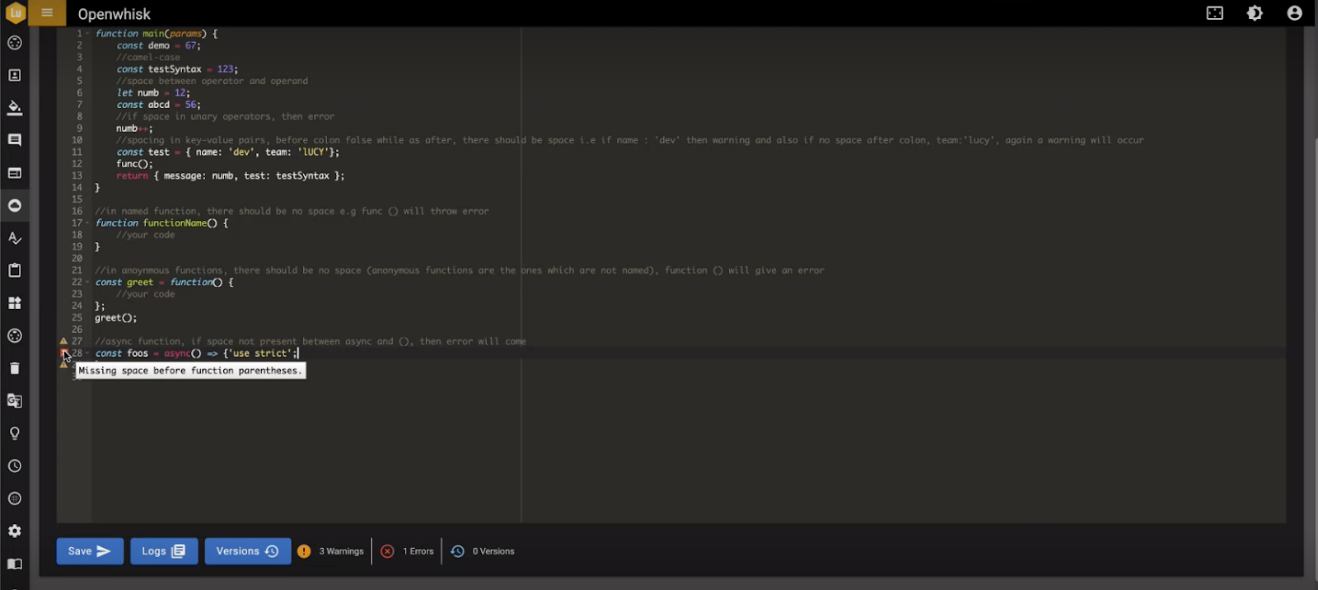Collapse greet function fold at line 22
The image size is (1318, 590).
88,282
